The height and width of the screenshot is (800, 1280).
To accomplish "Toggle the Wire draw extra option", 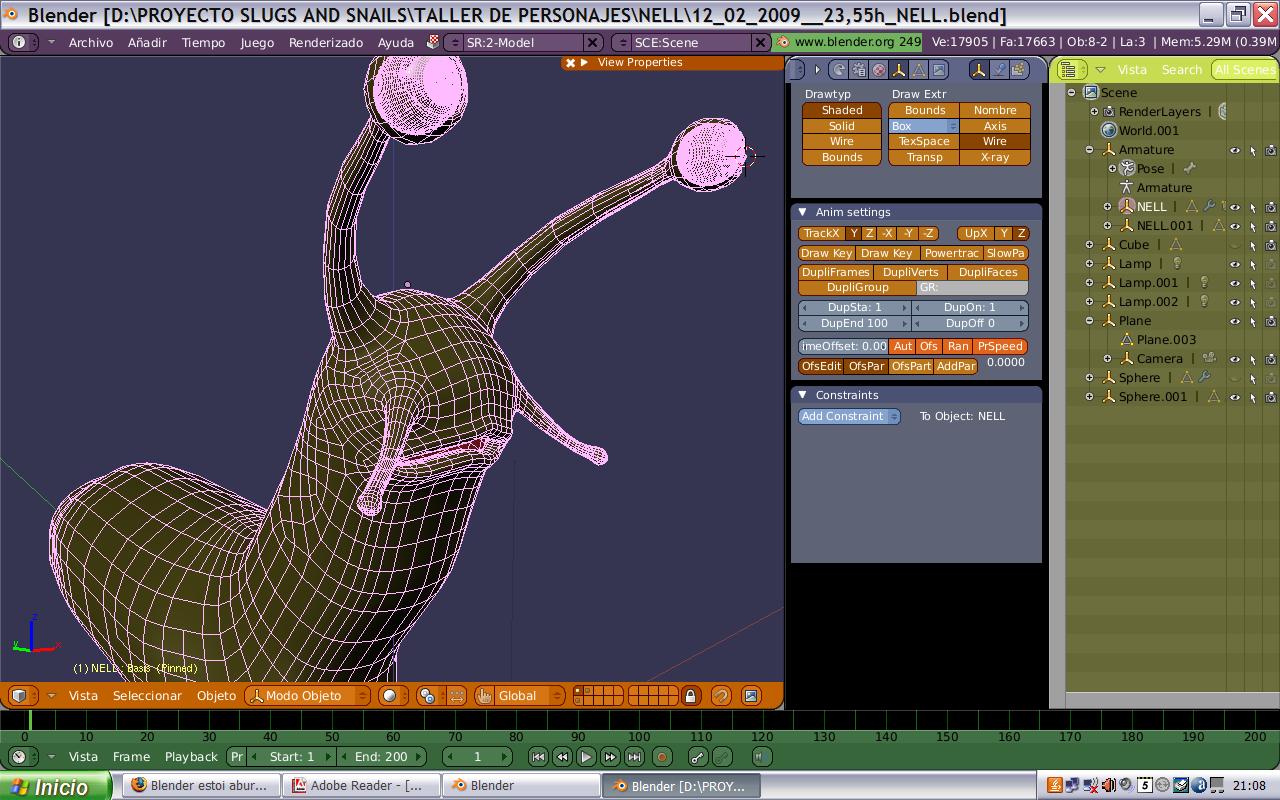I will tap(995, 141).
